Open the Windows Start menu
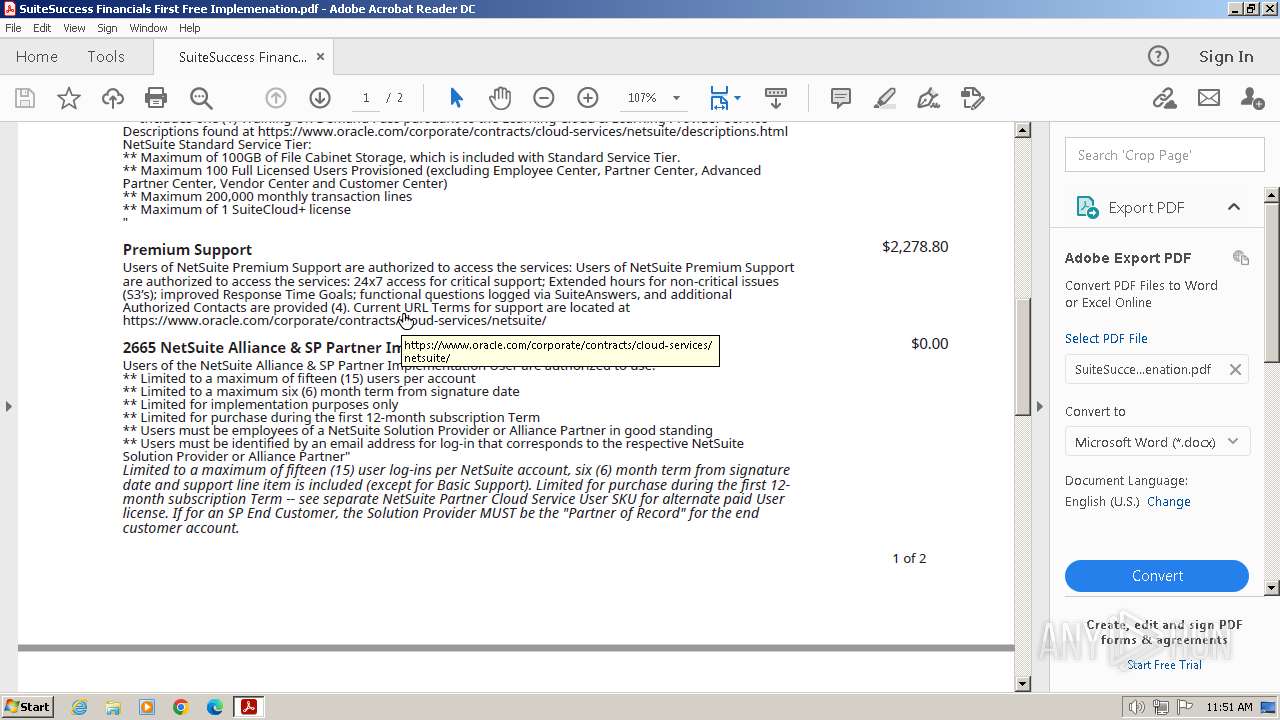Screen dimensions: 1280x720 coord(27,707)
